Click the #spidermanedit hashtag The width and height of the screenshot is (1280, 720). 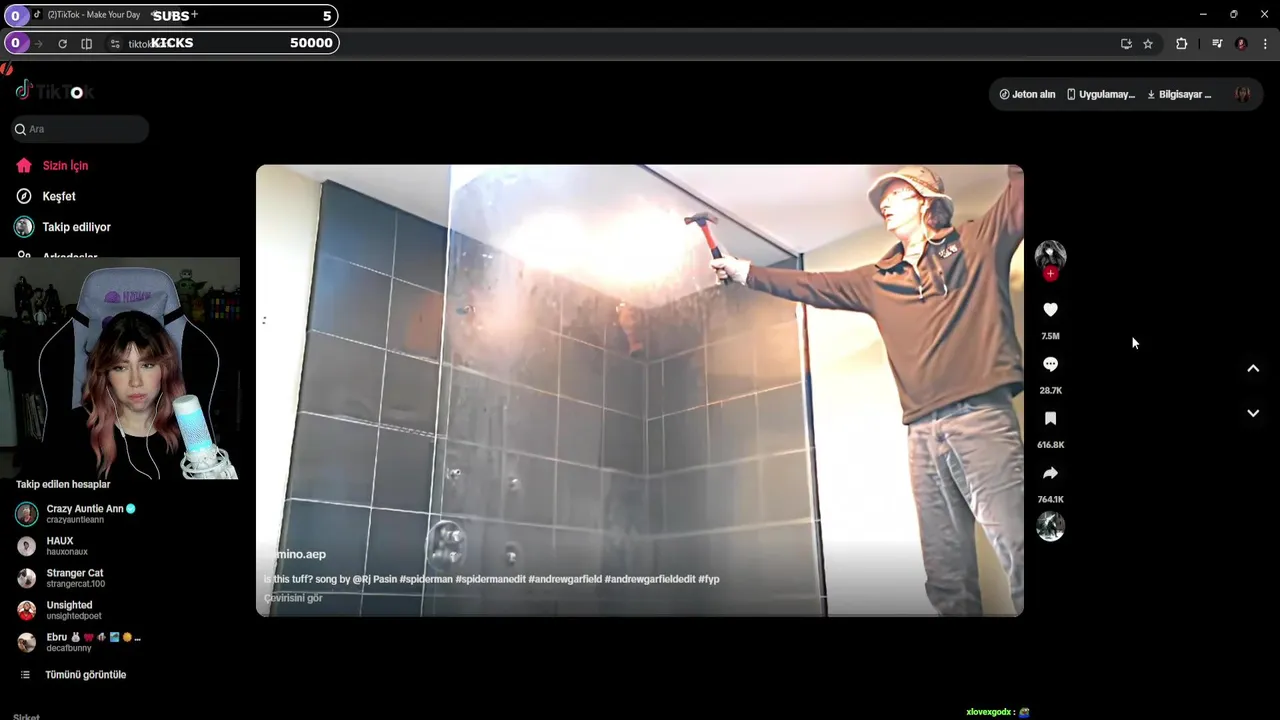click(491, 579)
